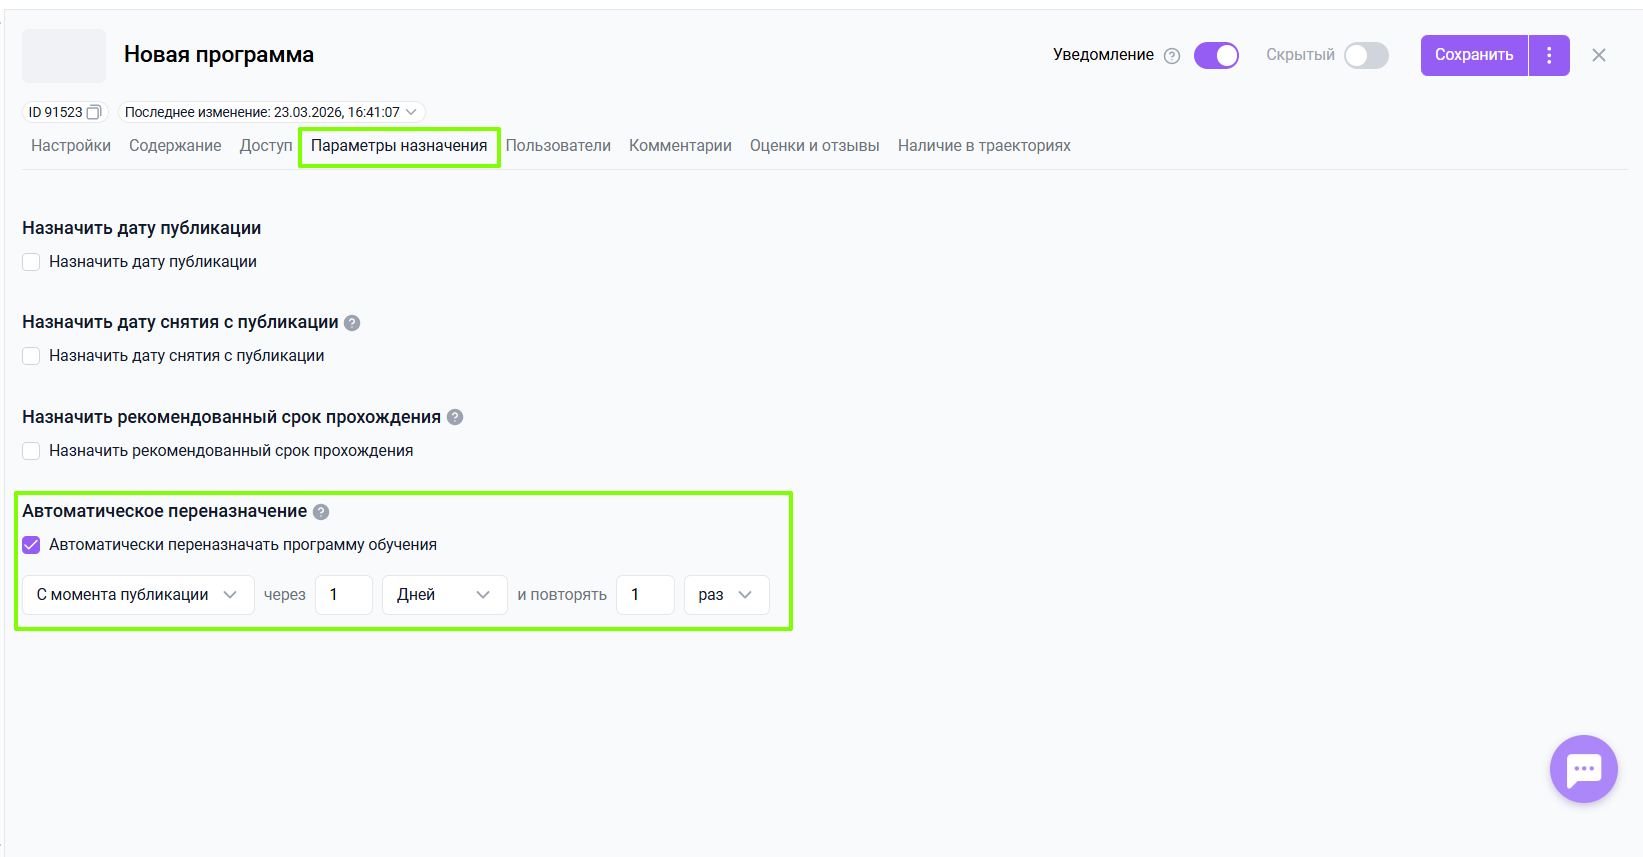Click the Сохранить button
The width and height of the screenshot is (1643, 857).
tap(1473, 55)
